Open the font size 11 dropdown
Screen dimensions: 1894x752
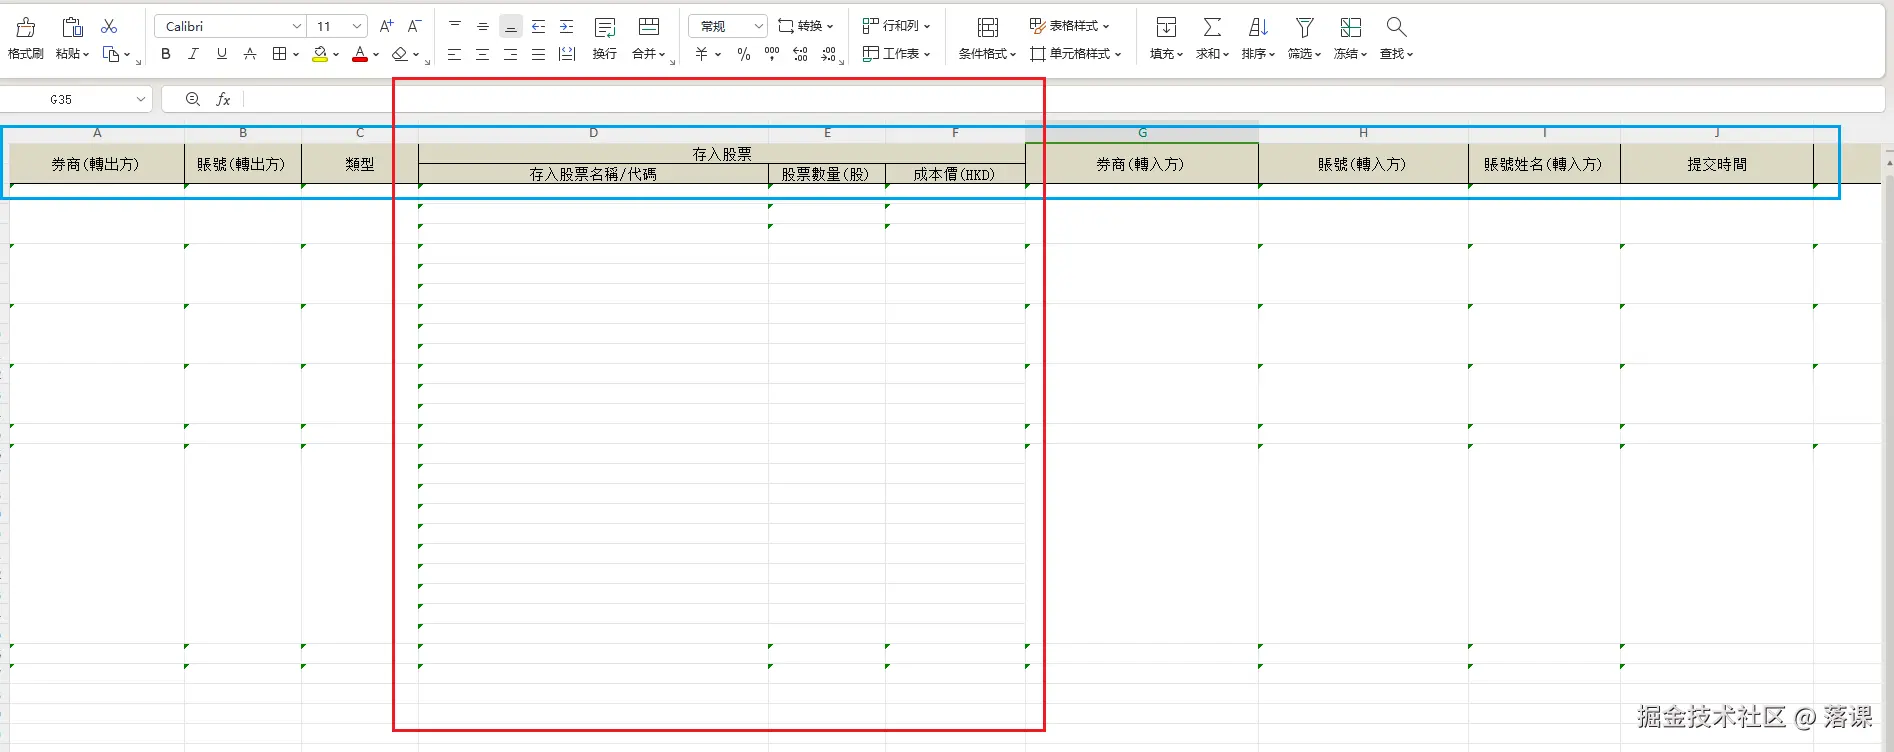357,26
